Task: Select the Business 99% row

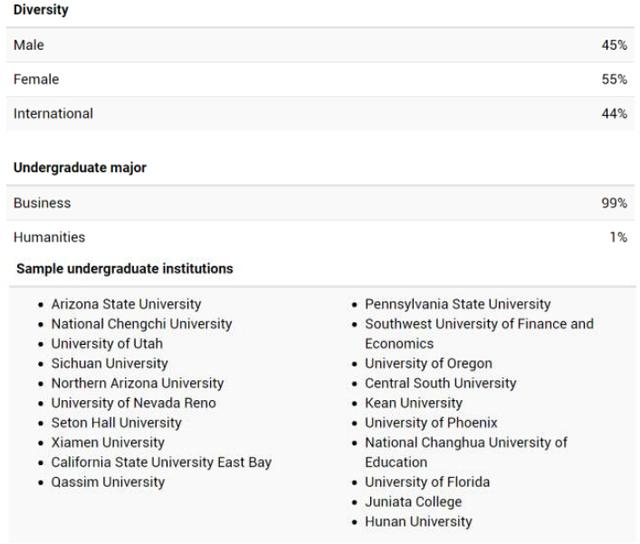Action: click(x=320, y=203)
